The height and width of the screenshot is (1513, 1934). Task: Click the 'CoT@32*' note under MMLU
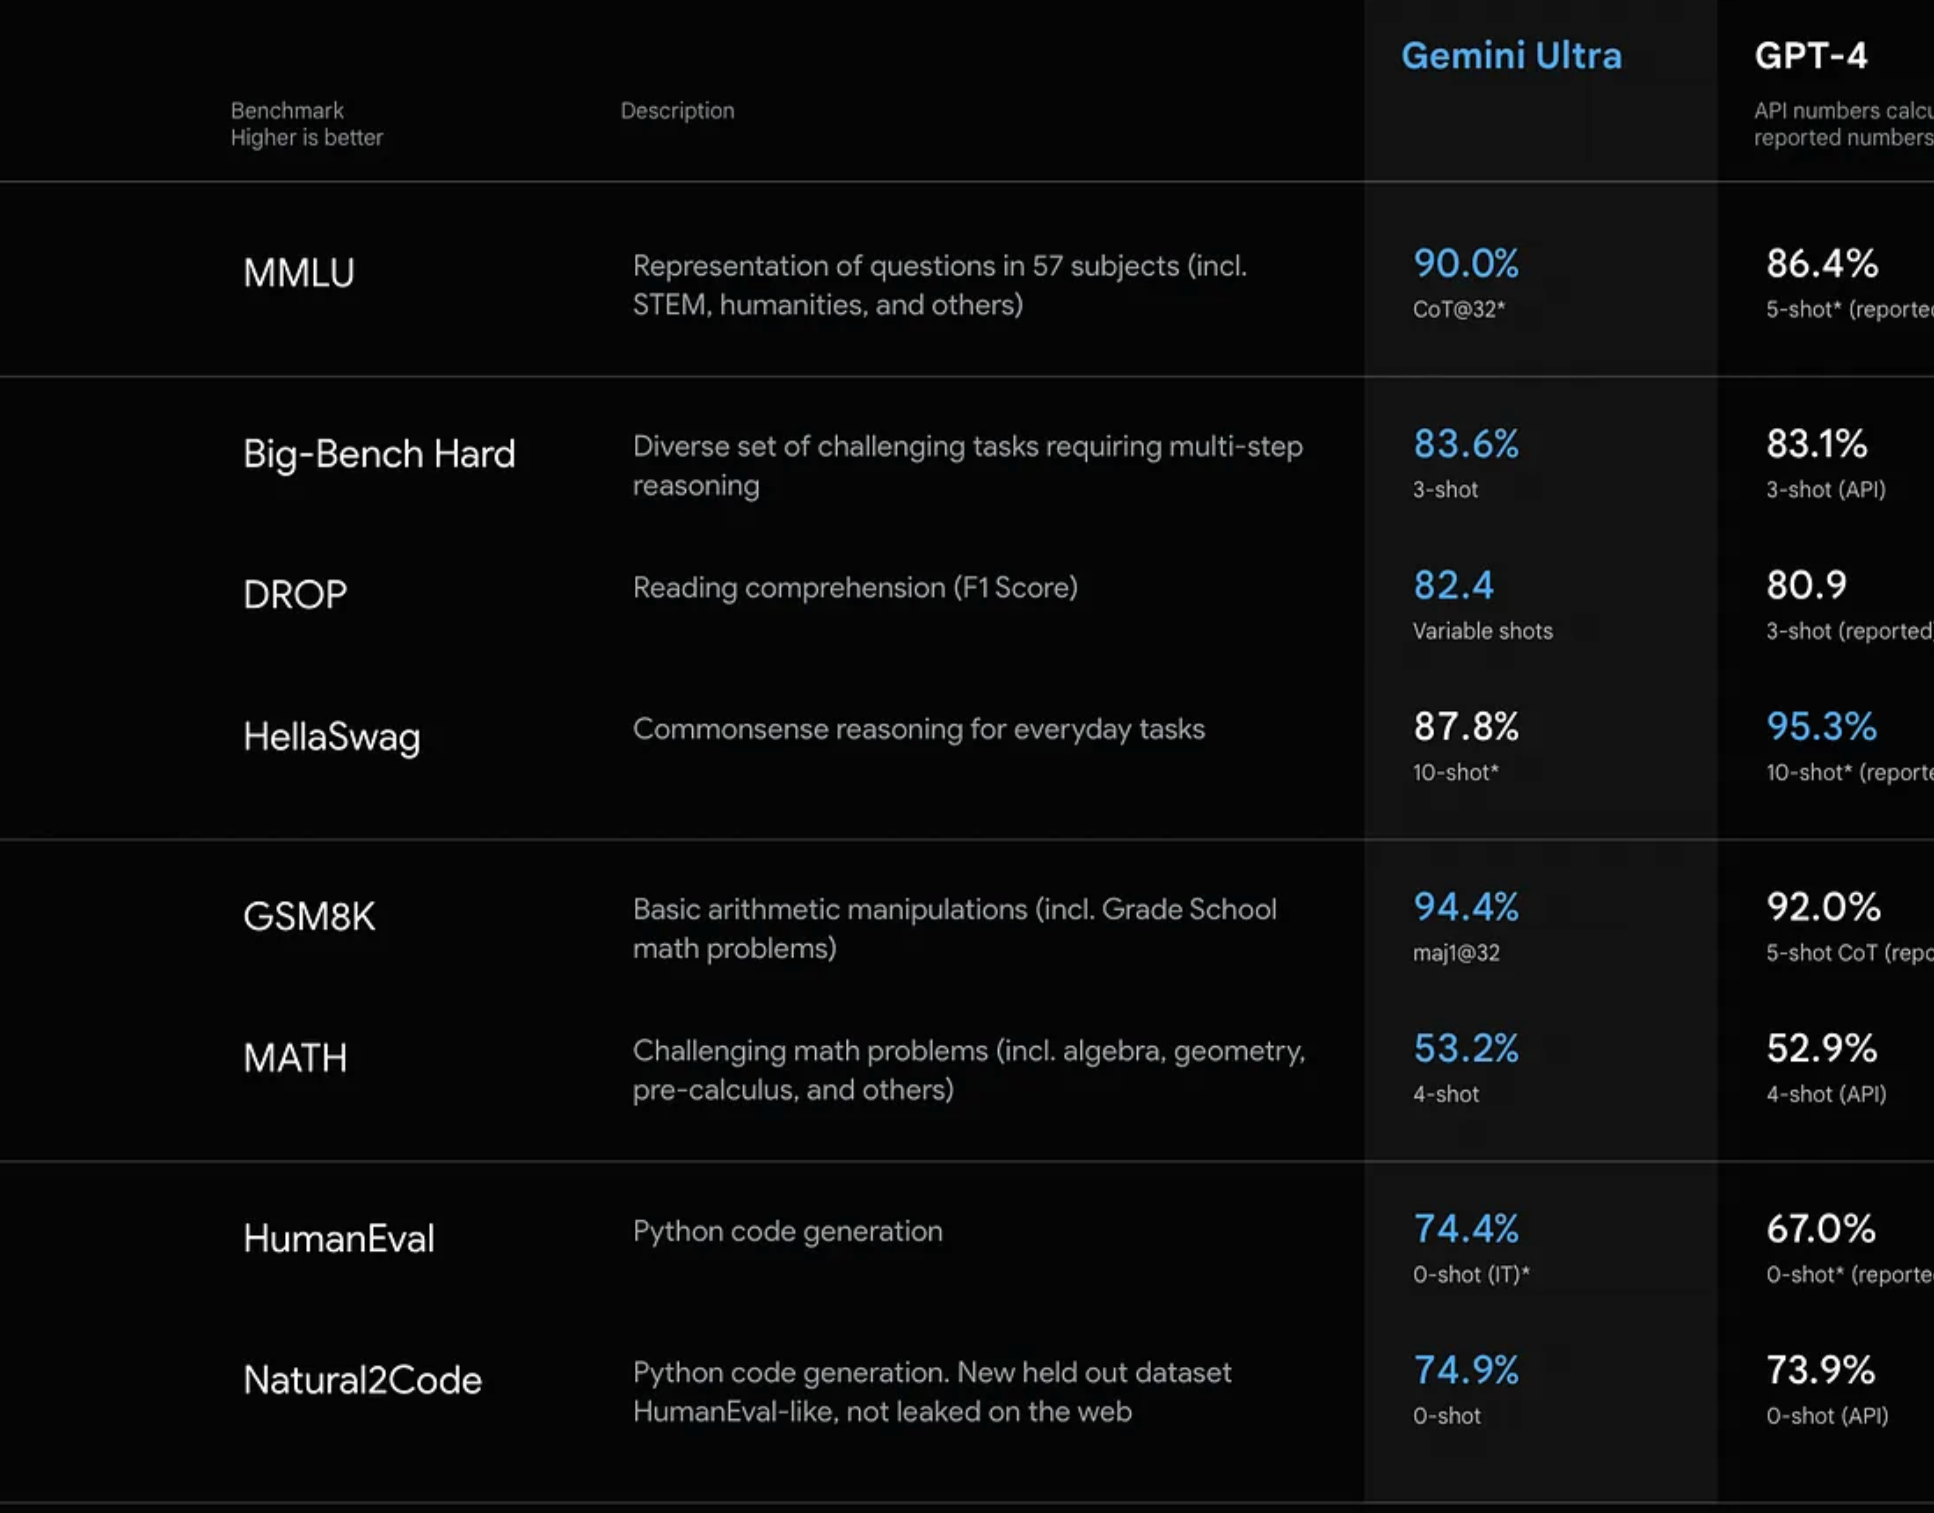pos(1458,310)
